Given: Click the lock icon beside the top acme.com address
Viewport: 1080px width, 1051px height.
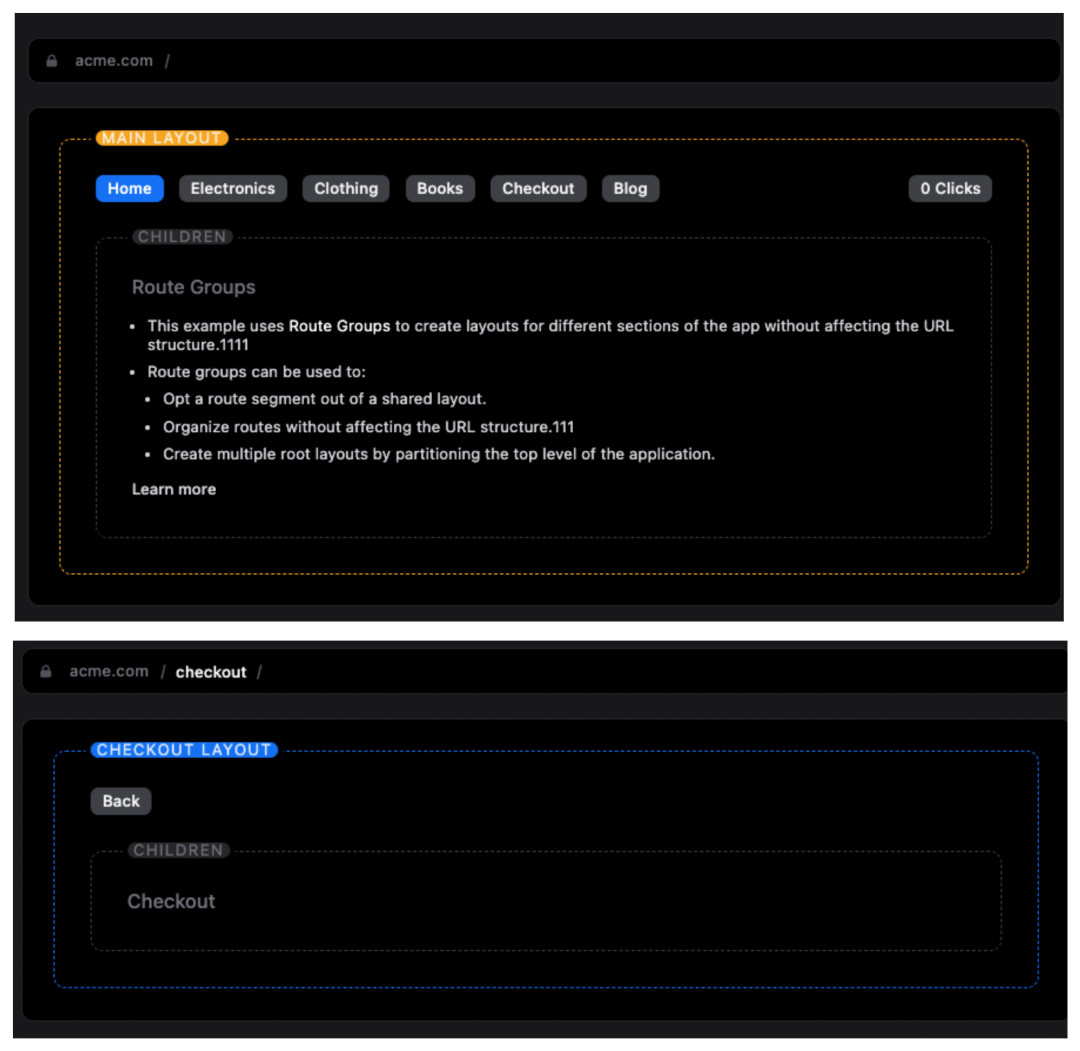Looking at the screenshot, I should click(52, 61).
